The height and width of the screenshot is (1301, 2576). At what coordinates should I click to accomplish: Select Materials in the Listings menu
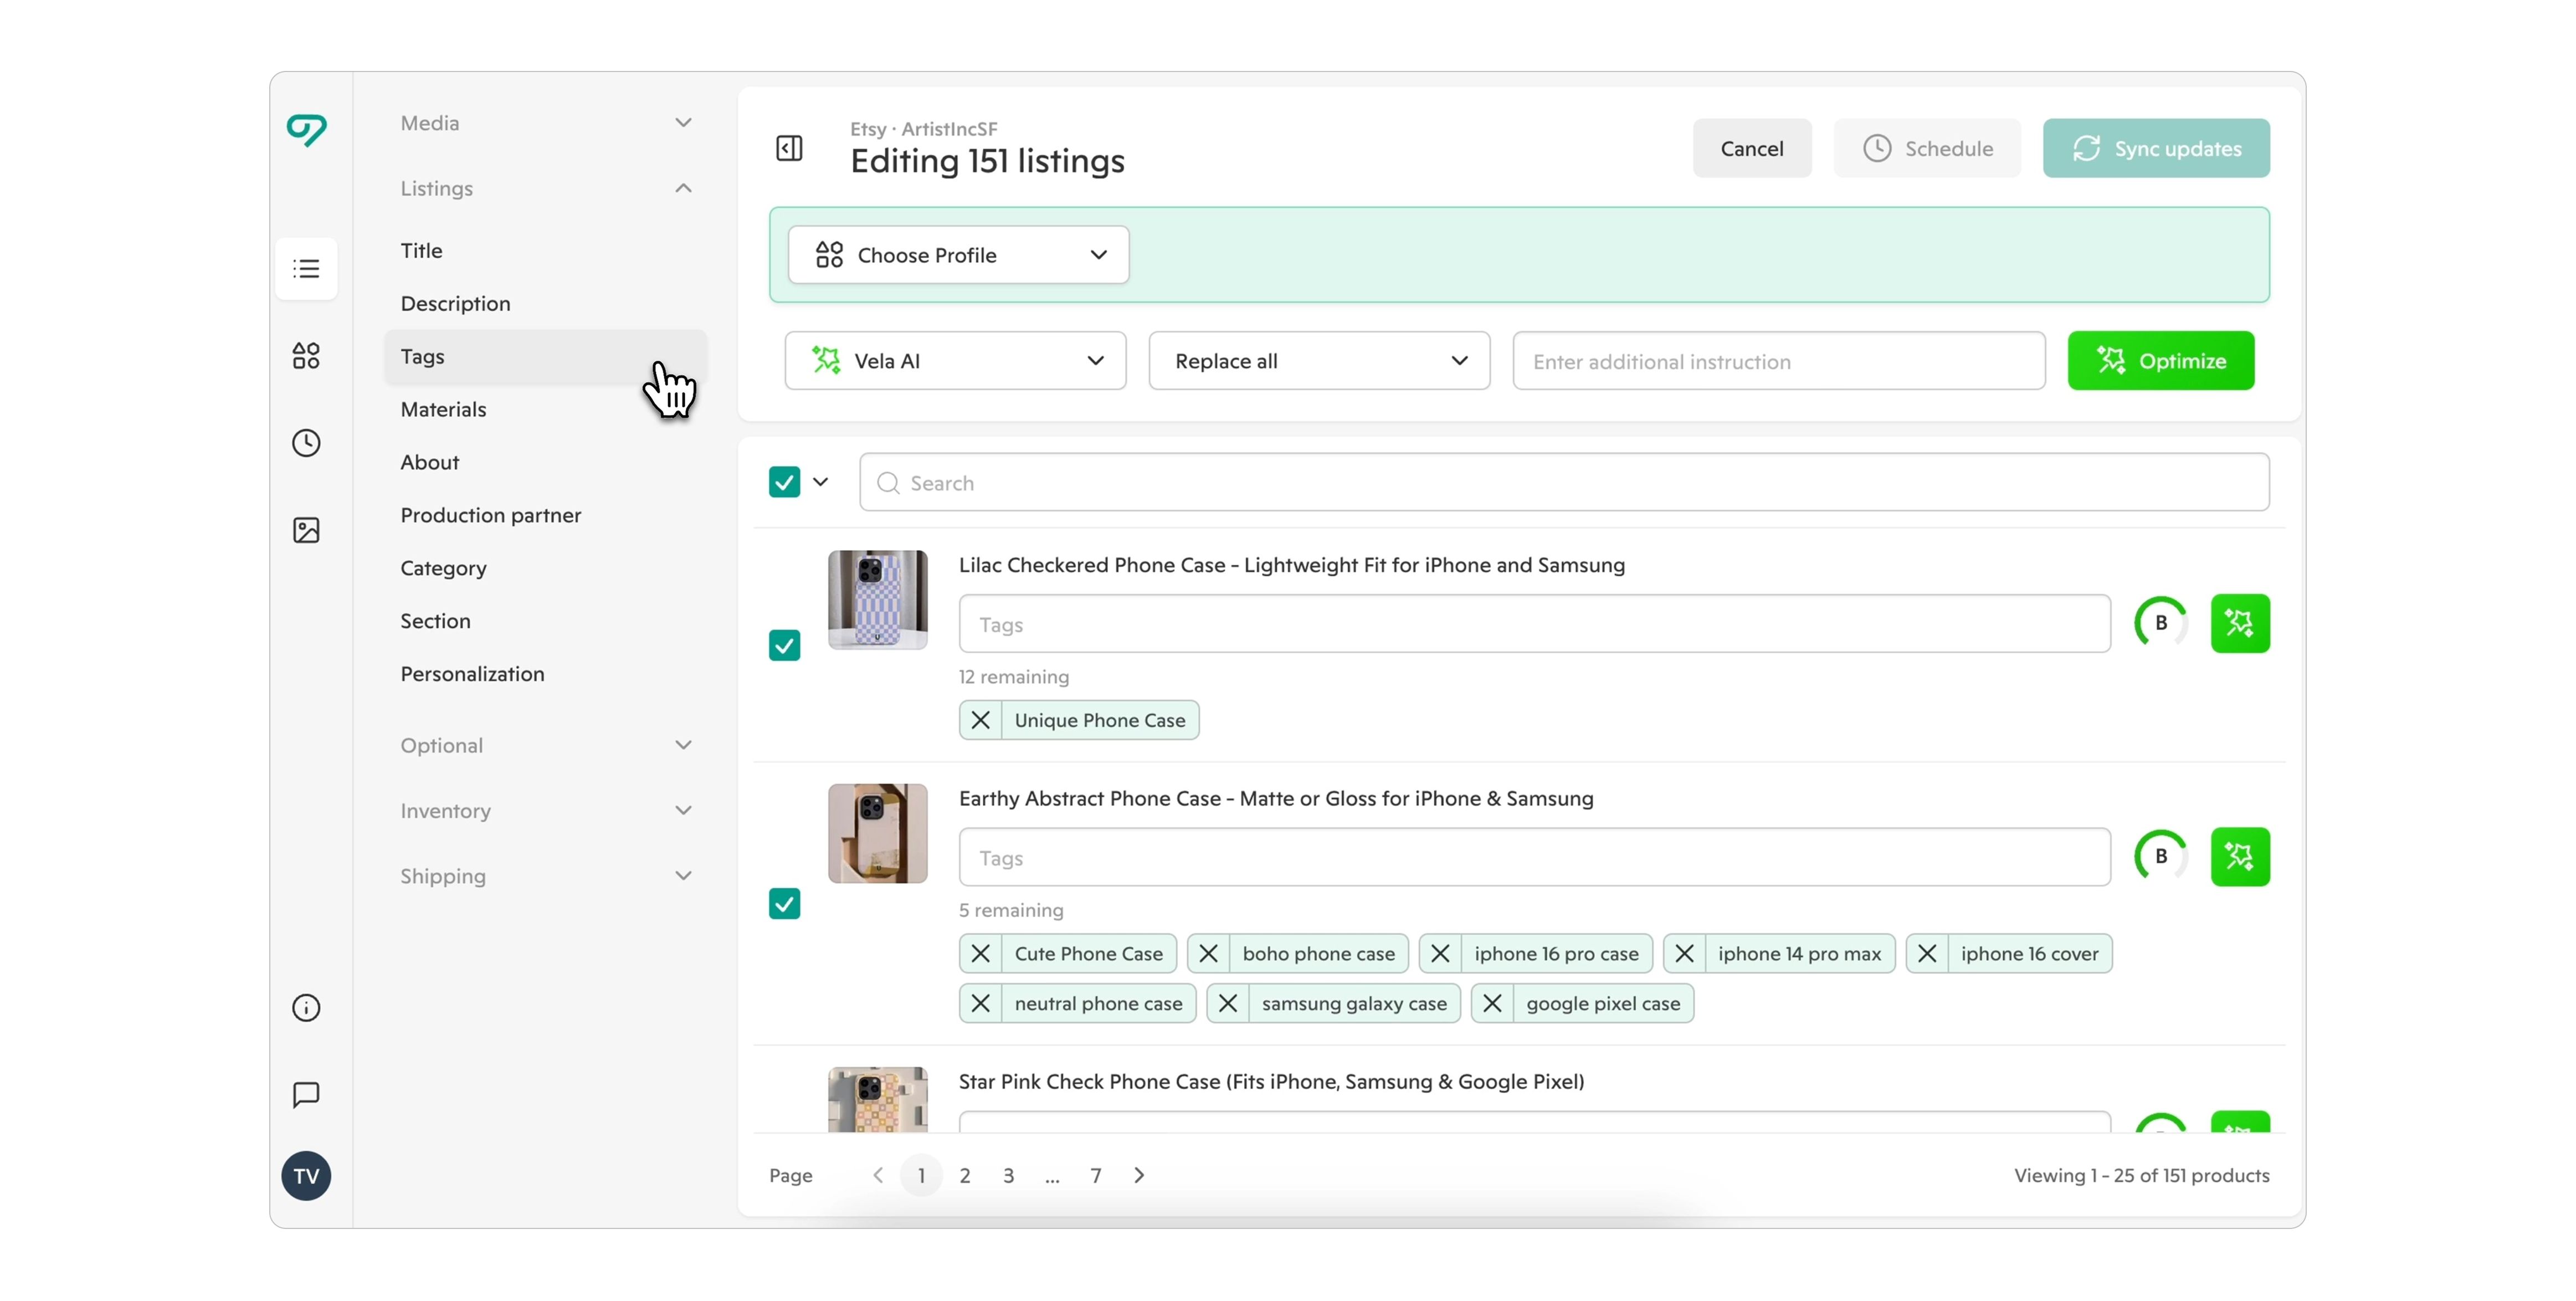(x=443, y=409)
